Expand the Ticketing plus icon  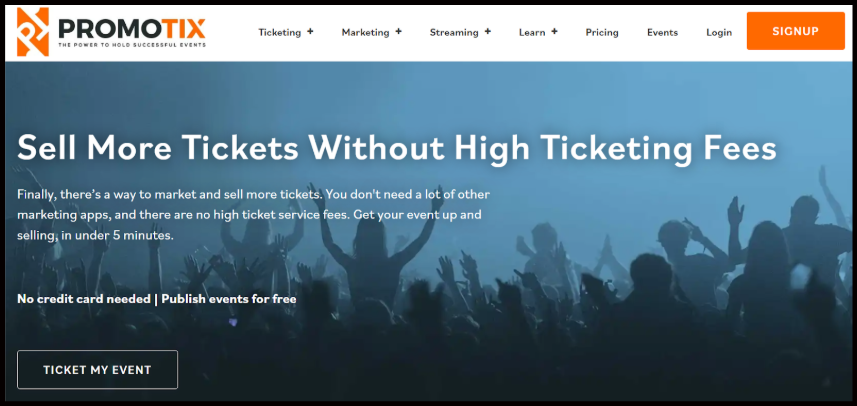[x=310, y=32]
